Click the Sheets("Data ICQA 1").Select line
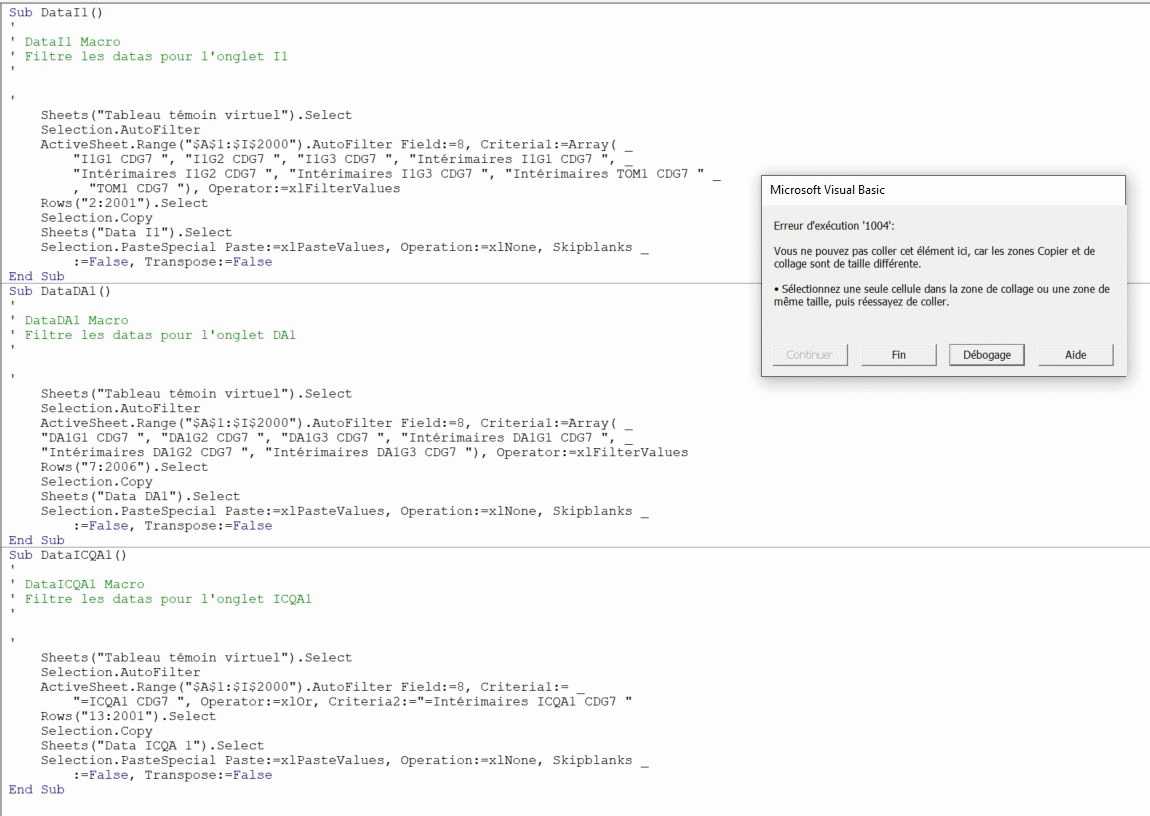Screen dimensions: 1150x816 click(x=152, y=745)
